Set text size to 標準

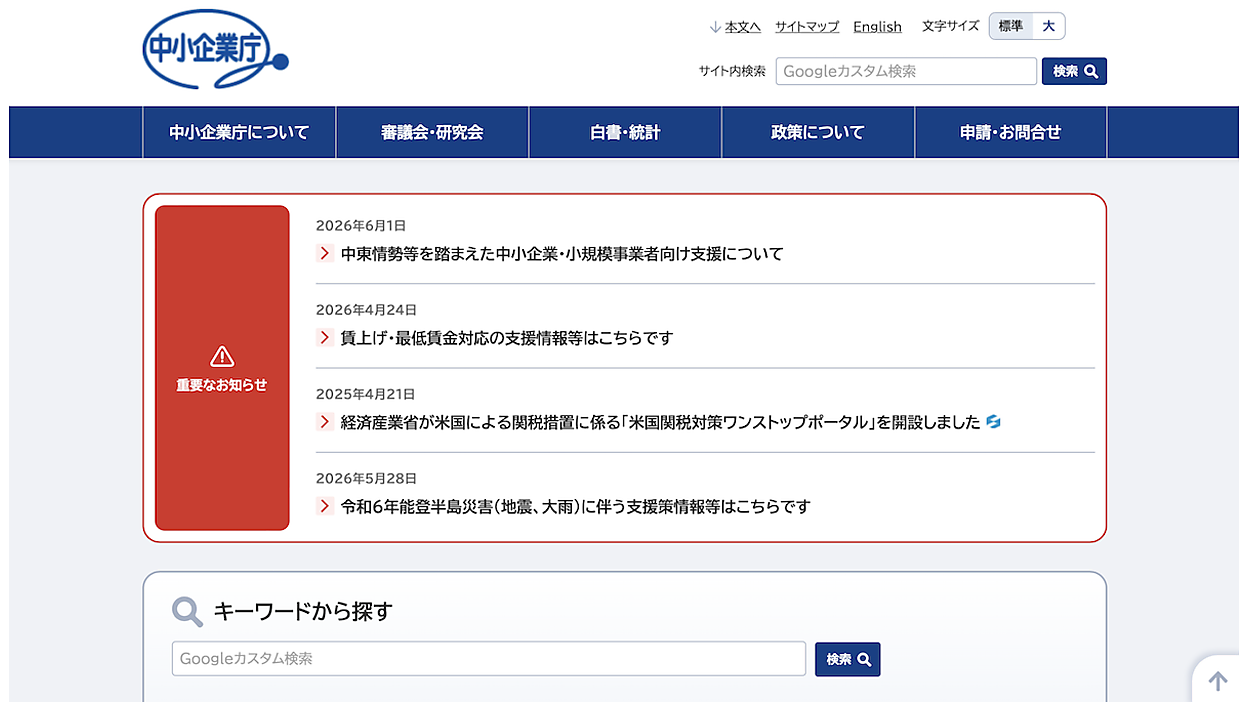pos(1011,26)
